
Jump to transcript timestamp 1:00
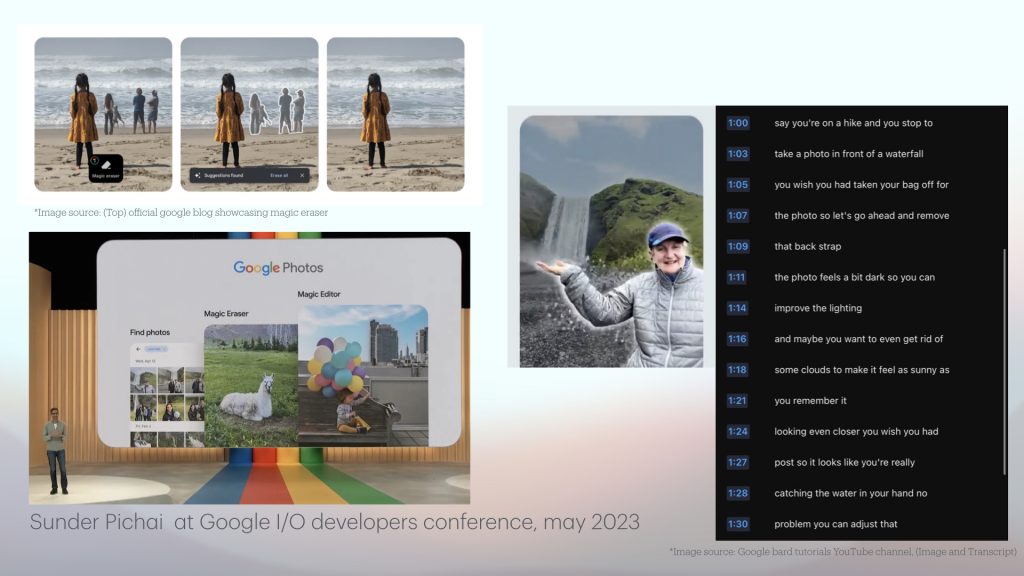click(x=738, y=123)
